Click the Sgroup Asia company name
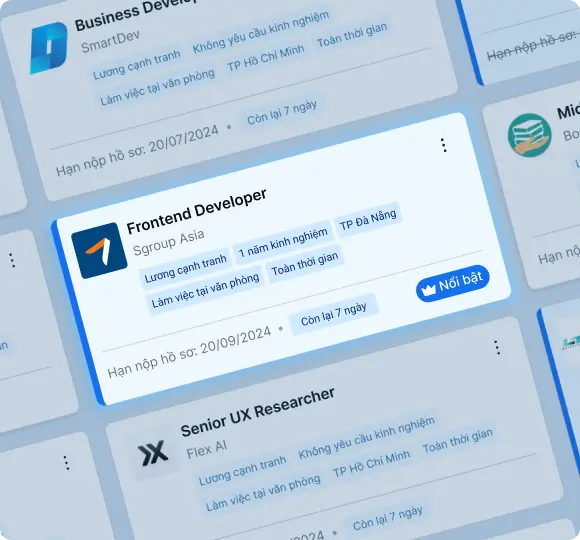Image resolution: width=580 pixels, height=540 pixels. pos(168,242)
